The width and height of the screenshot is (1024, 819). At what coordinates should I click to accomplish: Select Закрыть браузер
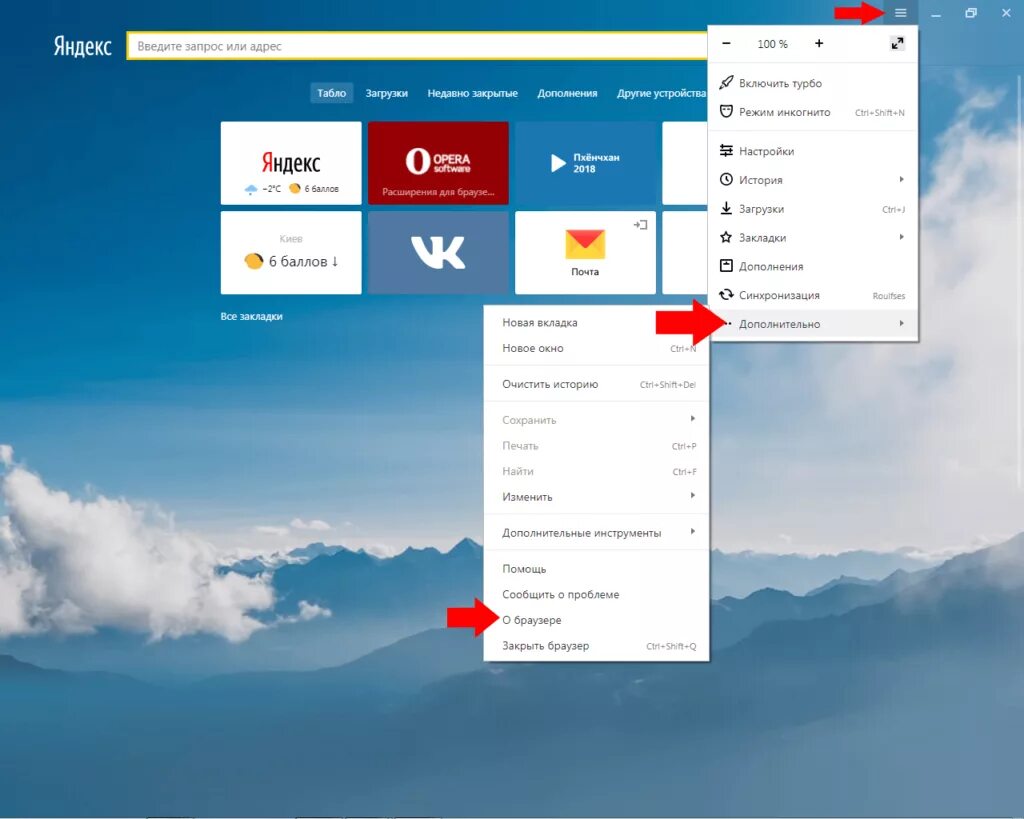(596, 645)
